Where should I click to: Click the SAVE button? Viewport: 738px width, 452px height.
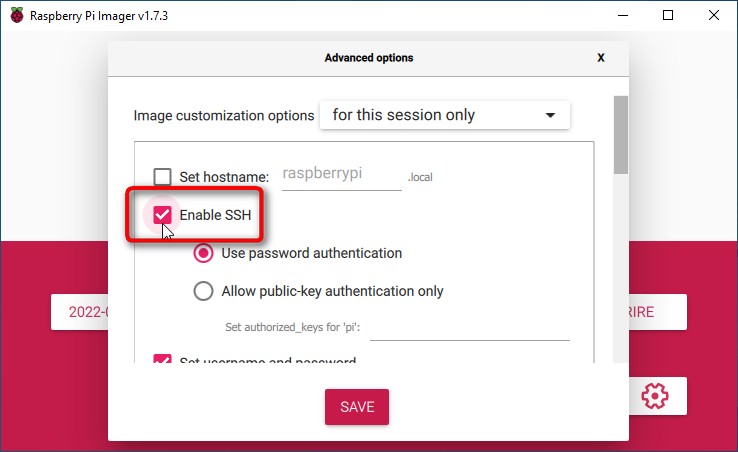(357, 407)
